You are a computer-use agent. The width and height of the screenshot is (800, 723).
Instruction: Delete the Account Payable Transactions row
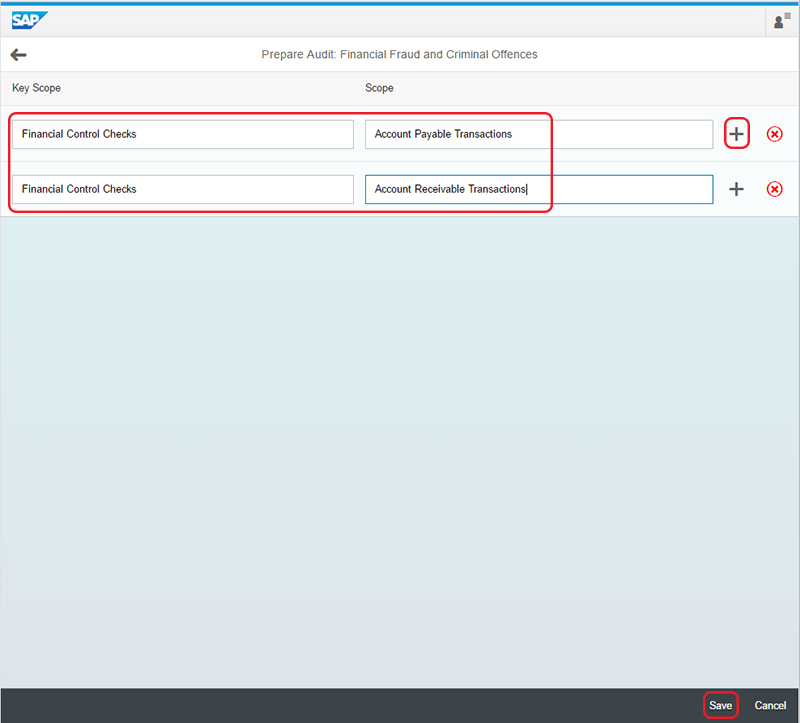[774, 134]
